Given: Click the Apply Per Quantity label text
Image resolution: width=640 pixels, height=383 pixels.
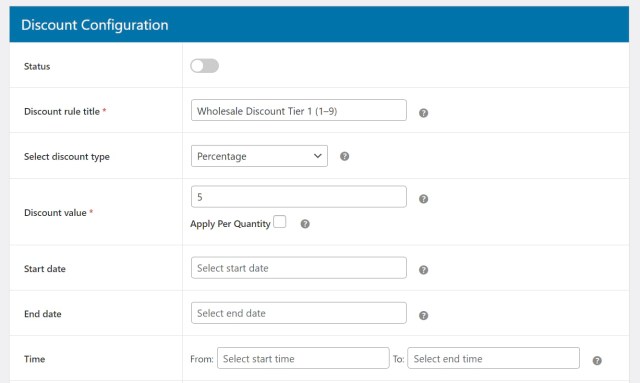Looking at the screenshot, I should pyautogui.click(x=230, y=224).
